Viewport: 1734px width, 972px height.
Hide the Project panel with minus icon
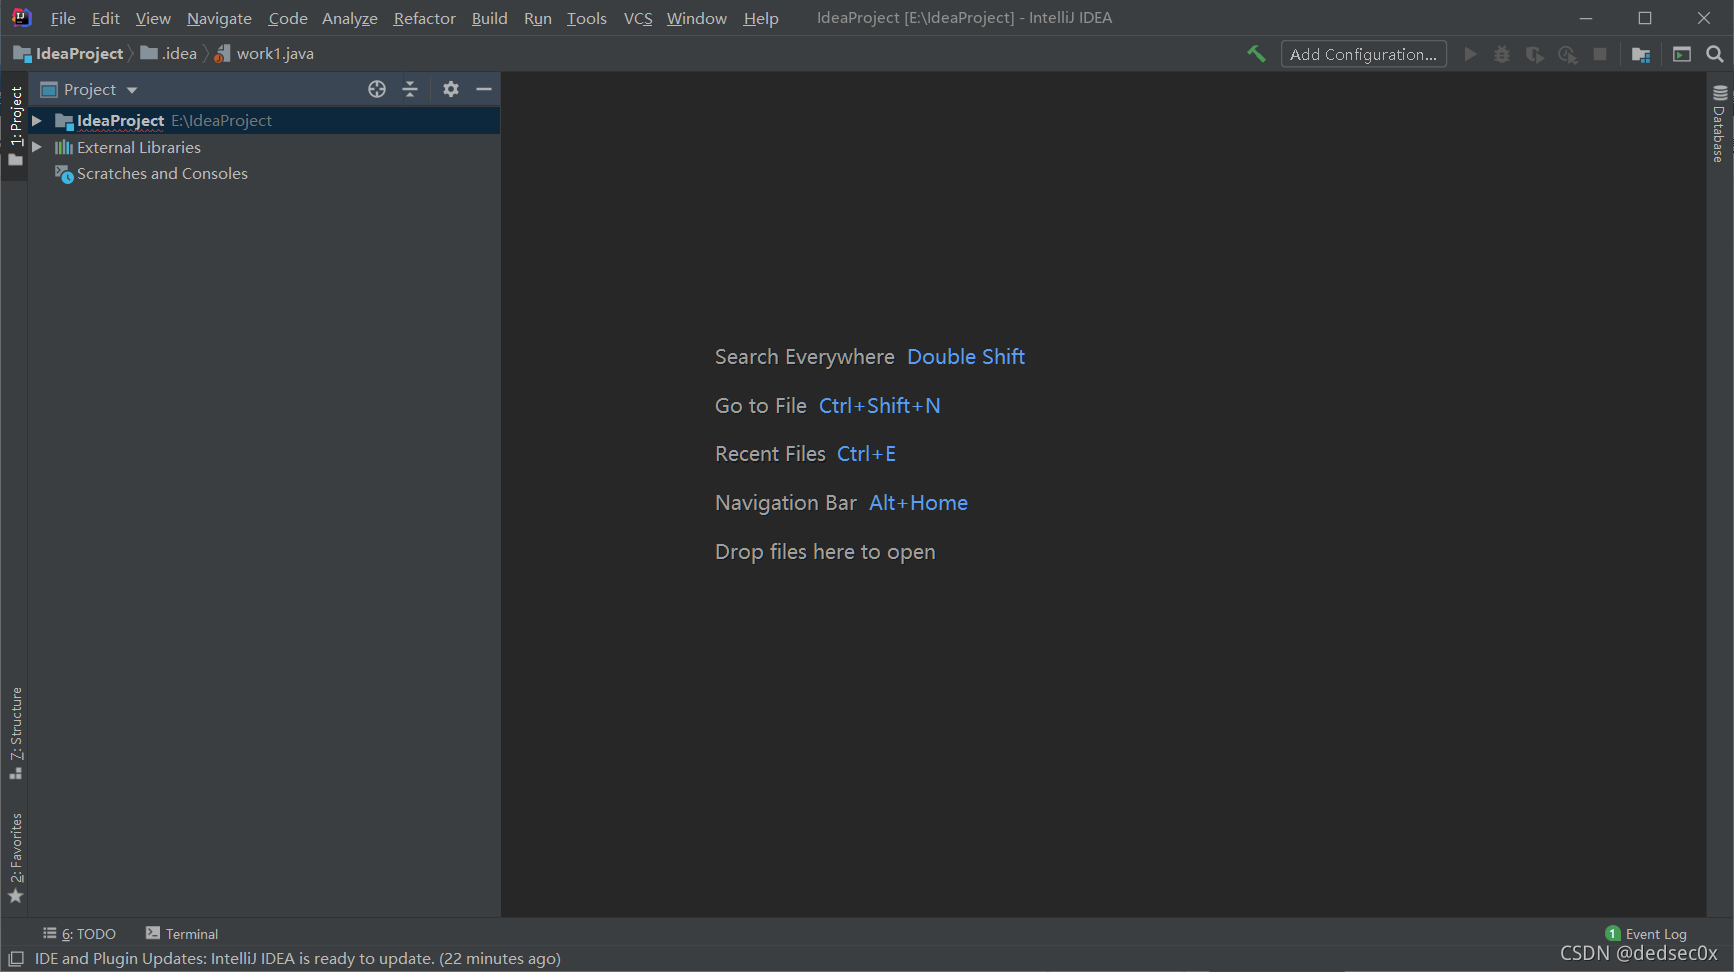484,89
